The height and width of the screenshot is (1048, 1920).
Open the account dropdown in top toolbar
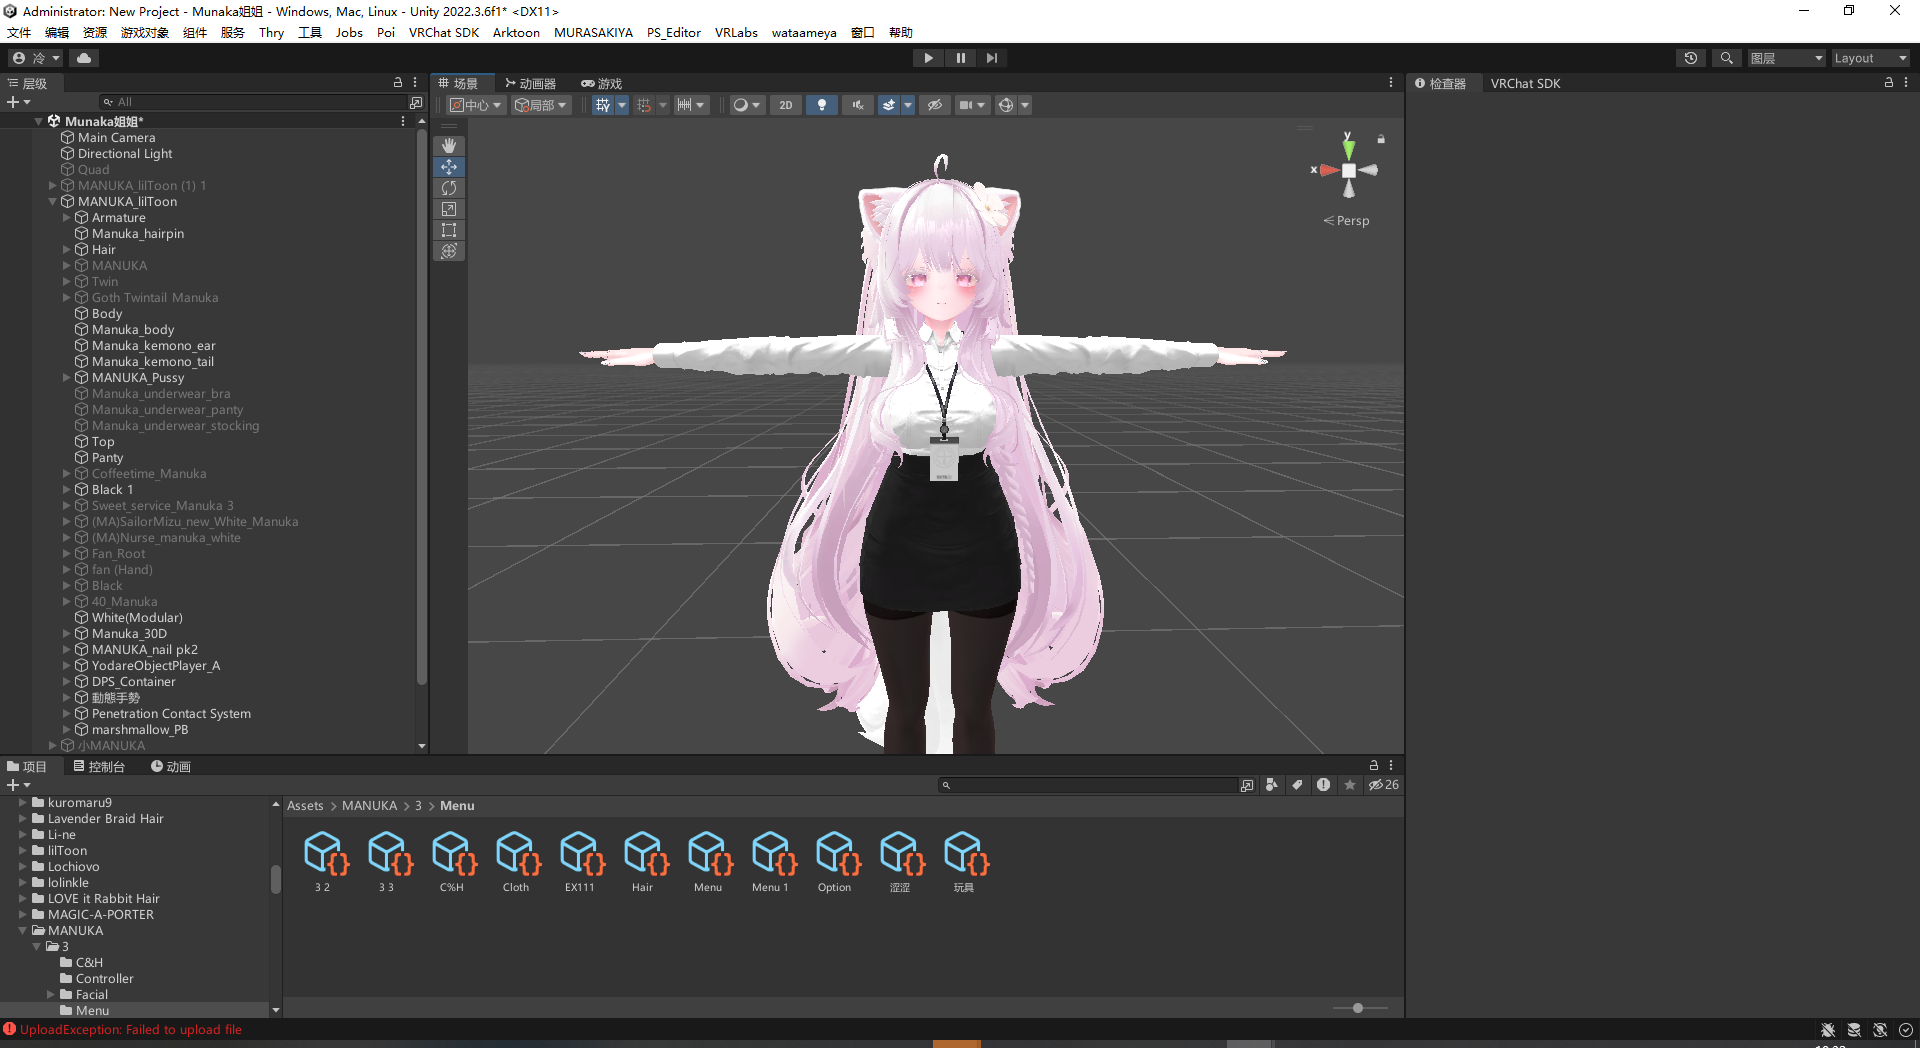36,58
